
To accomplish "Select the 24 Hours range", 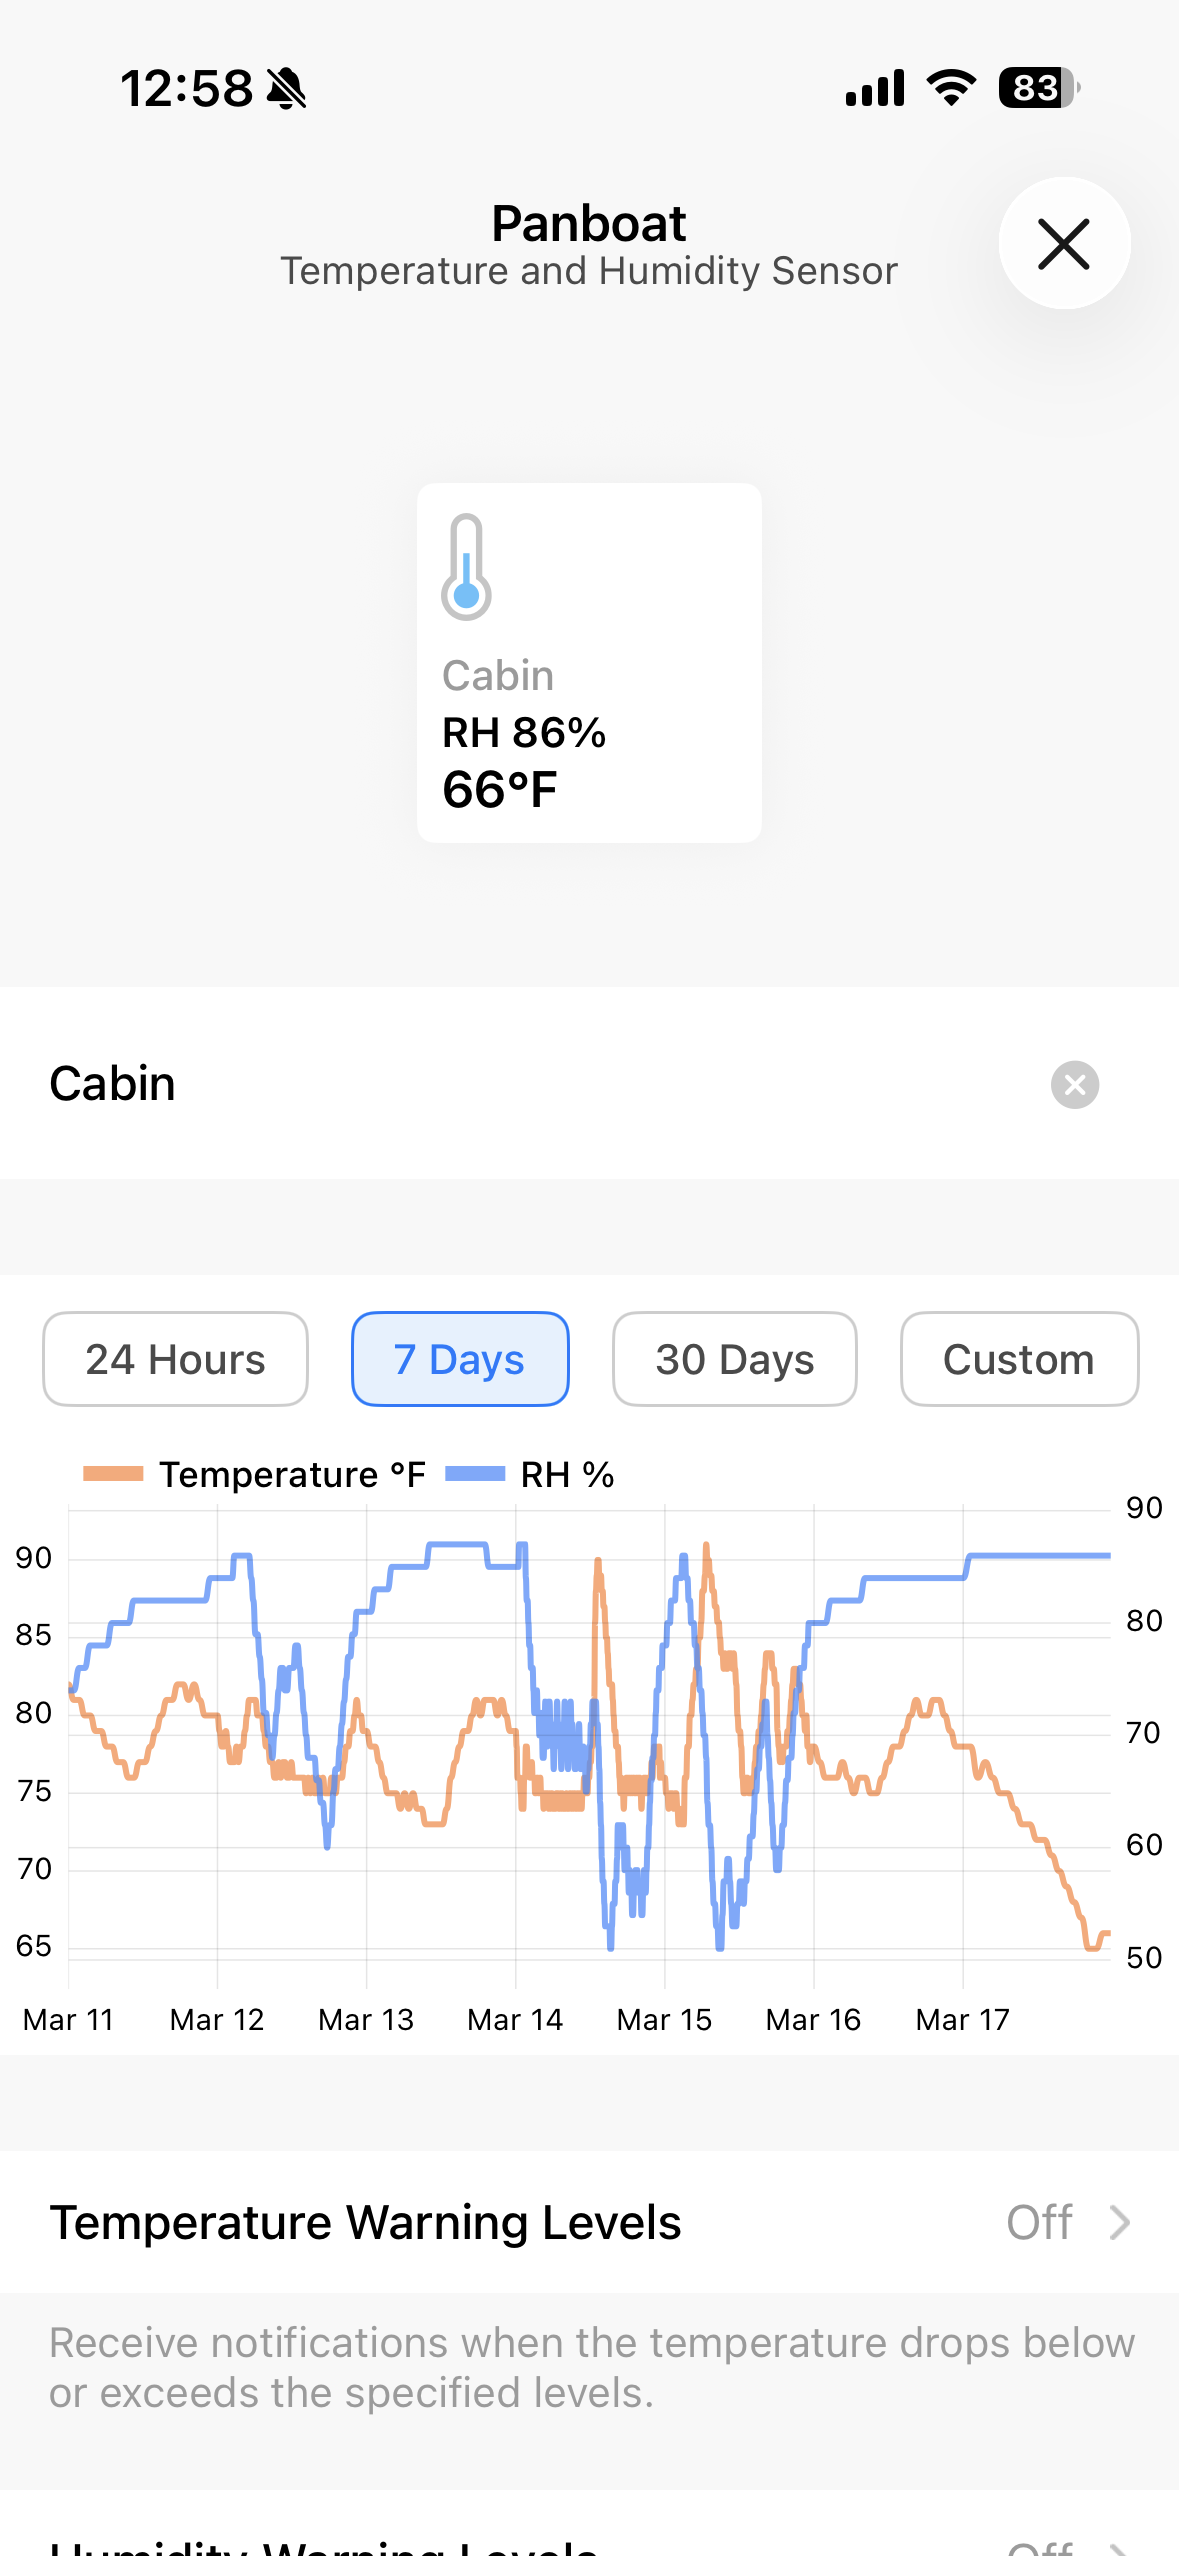I will [x=175, y=1359].
